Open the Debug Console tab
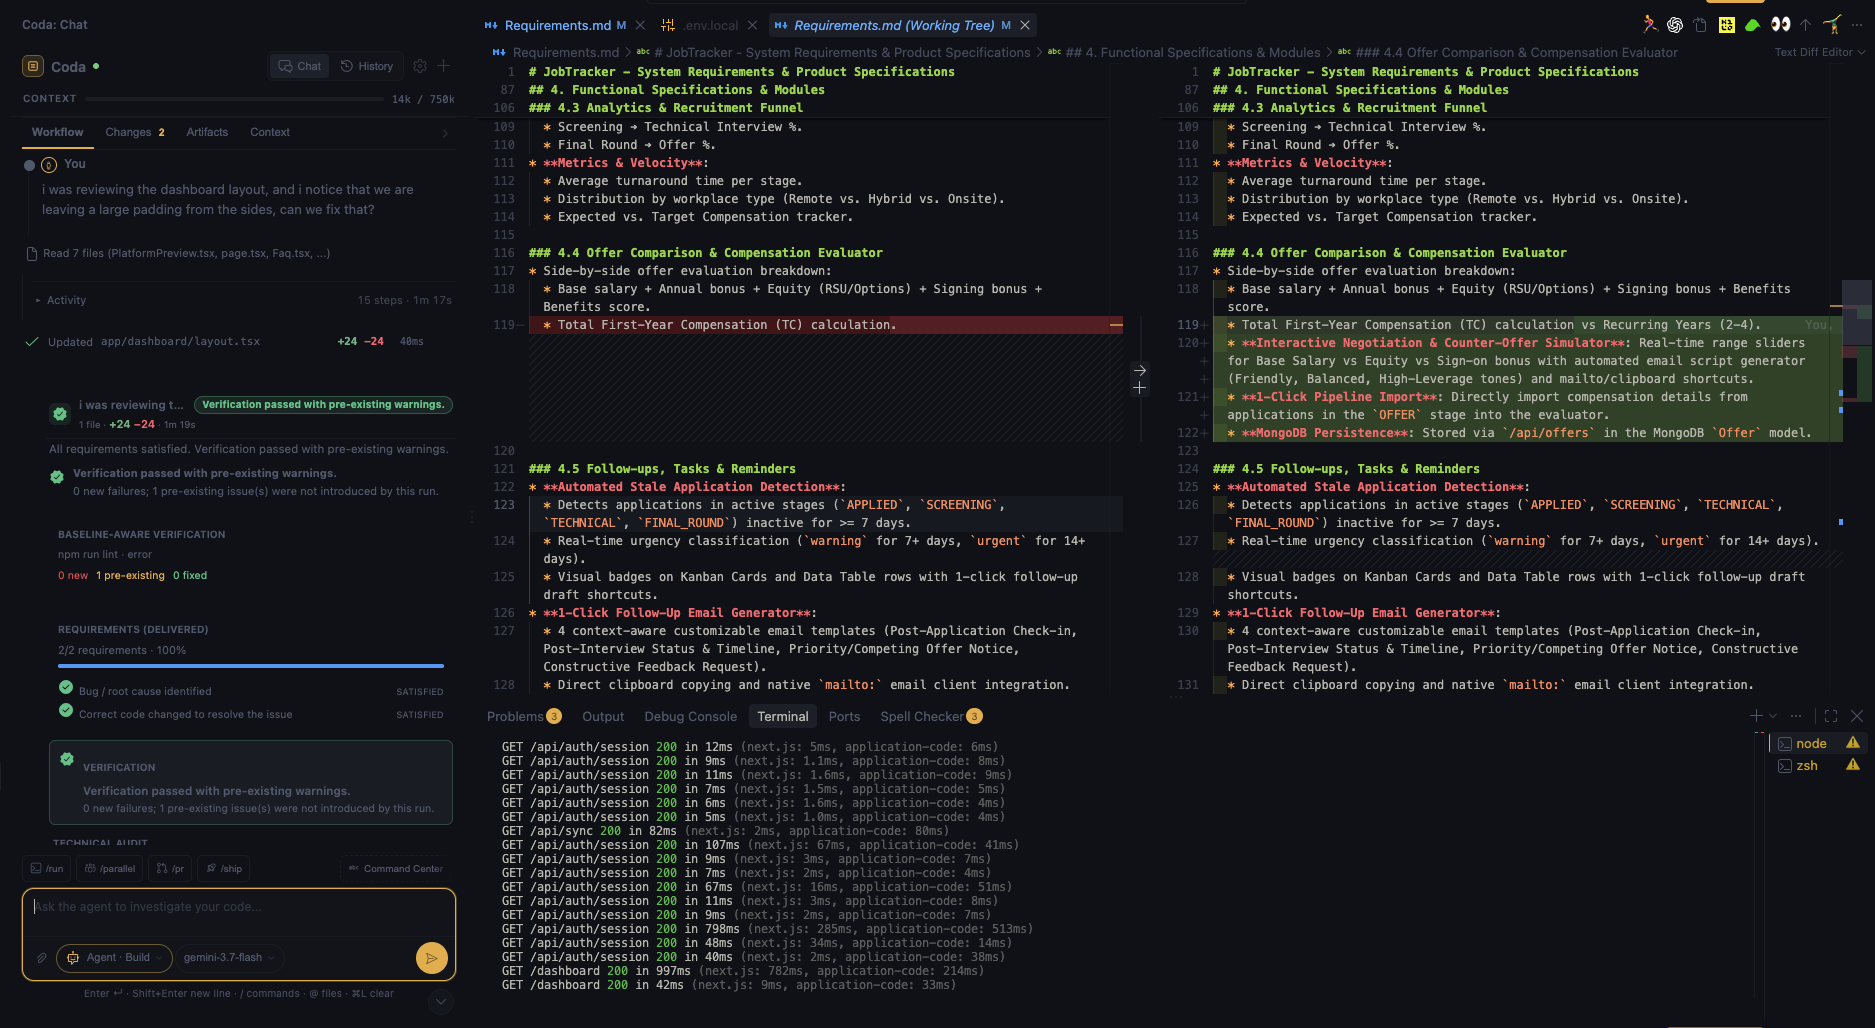This screenshot has width=1875, height=1028. pos(690,716)
